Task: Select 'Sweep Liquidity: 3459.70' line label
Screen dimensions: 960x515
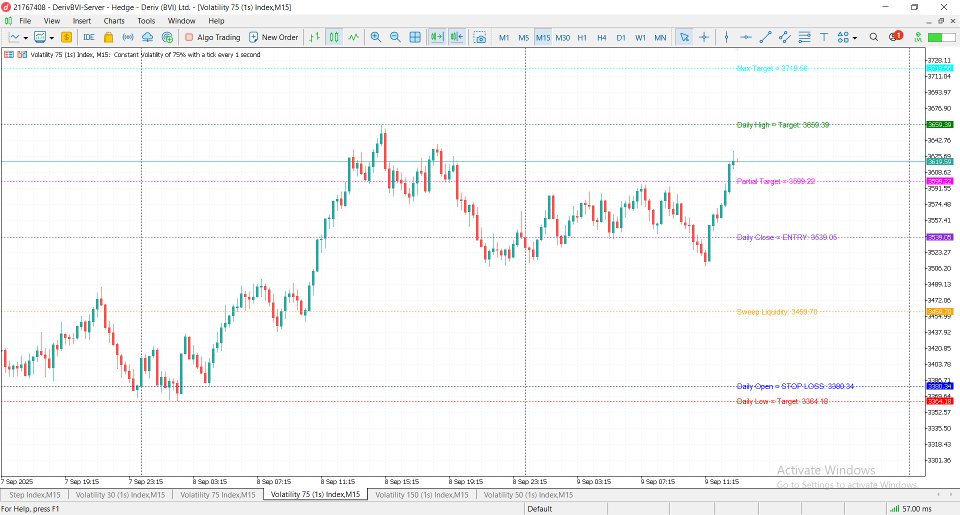Action: (776, 312)
